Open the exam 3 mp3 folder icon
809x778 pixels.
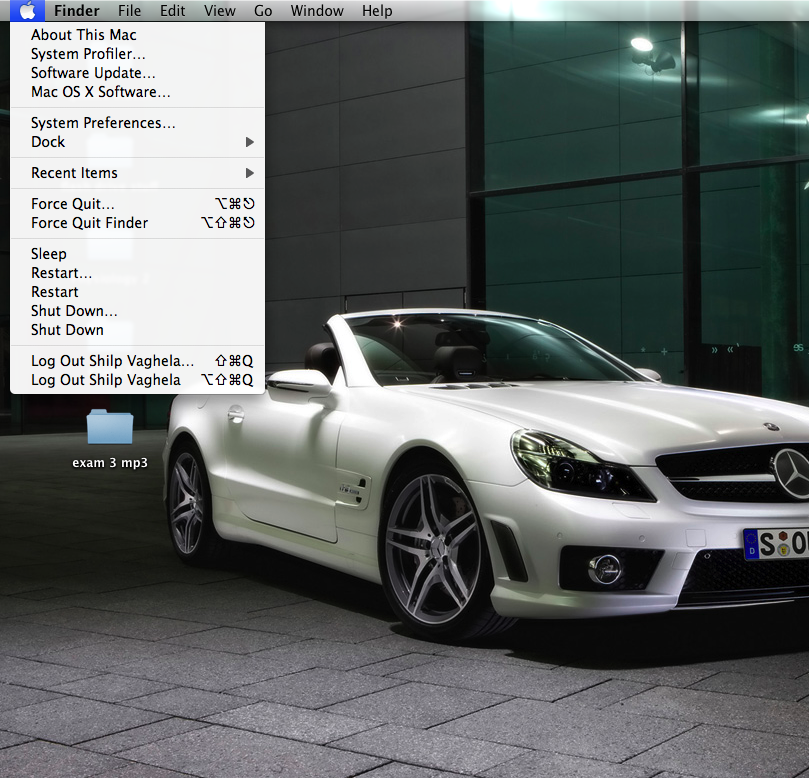[x=109, y=427]
